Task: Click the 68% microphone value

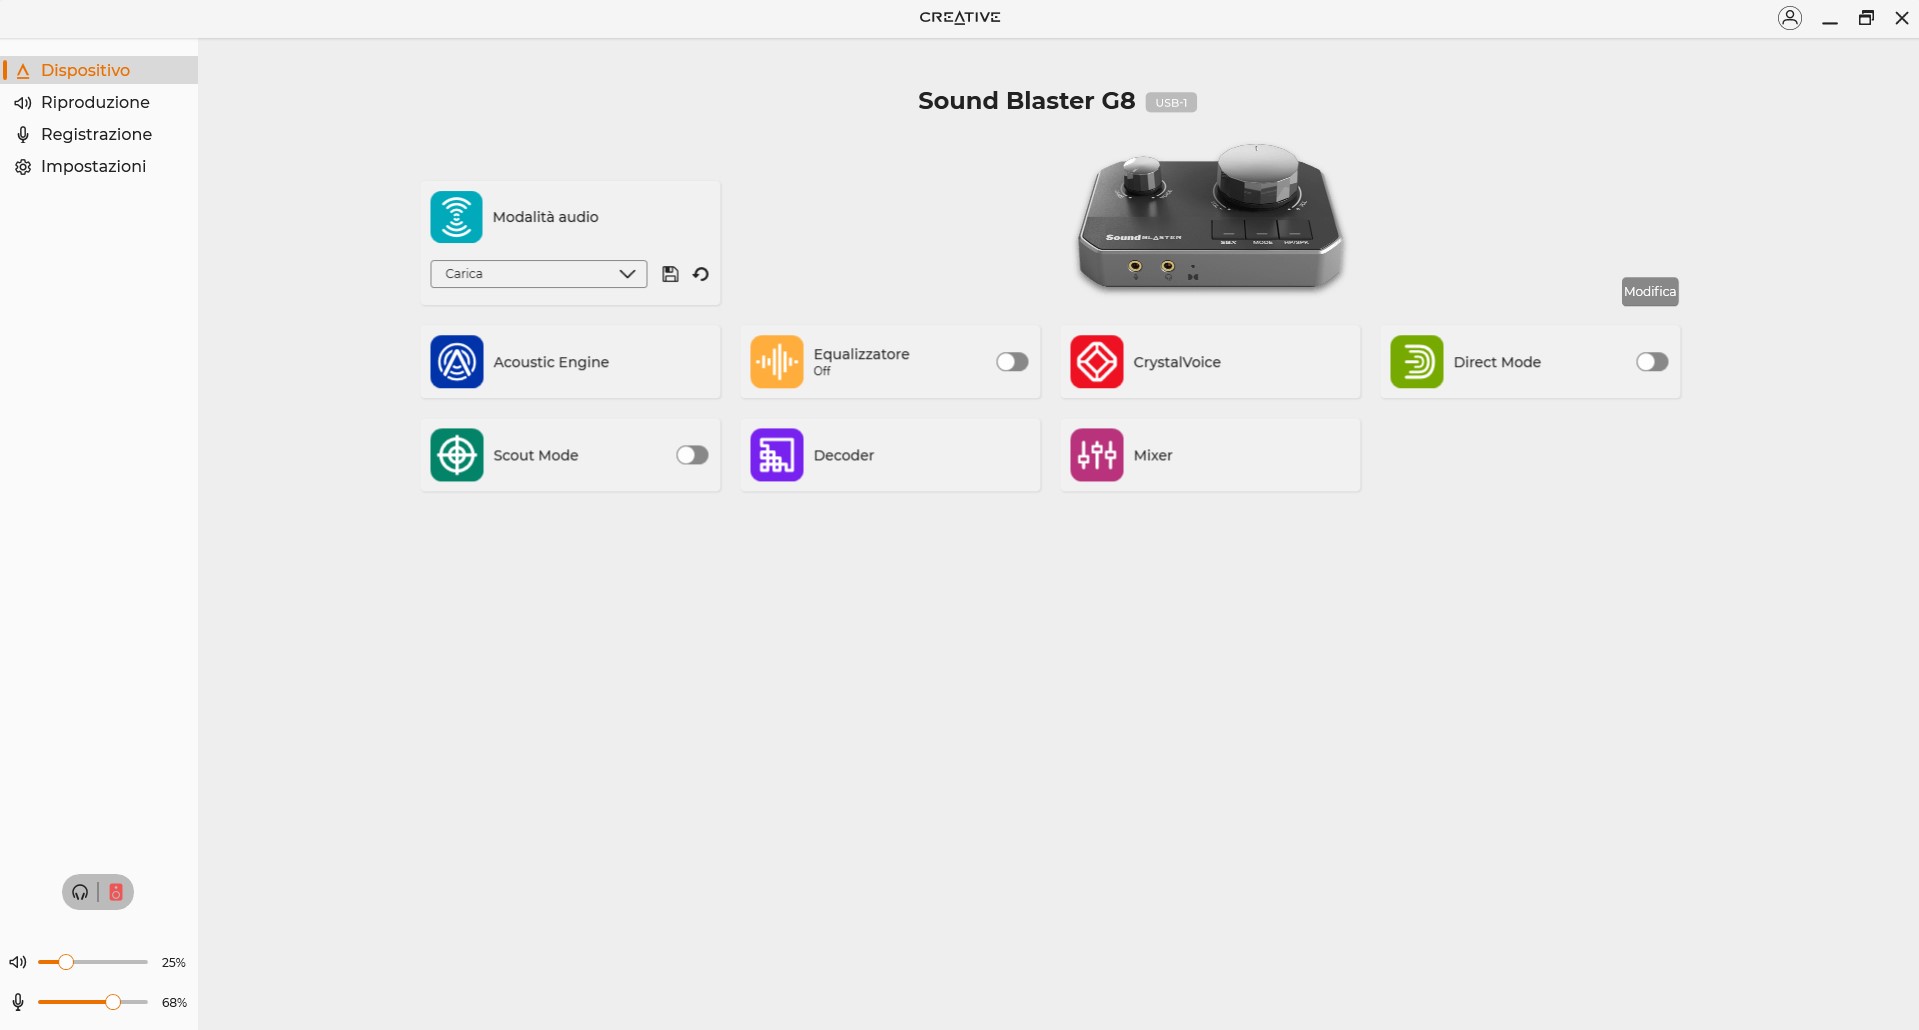Action: click(x=174, y=1003)
